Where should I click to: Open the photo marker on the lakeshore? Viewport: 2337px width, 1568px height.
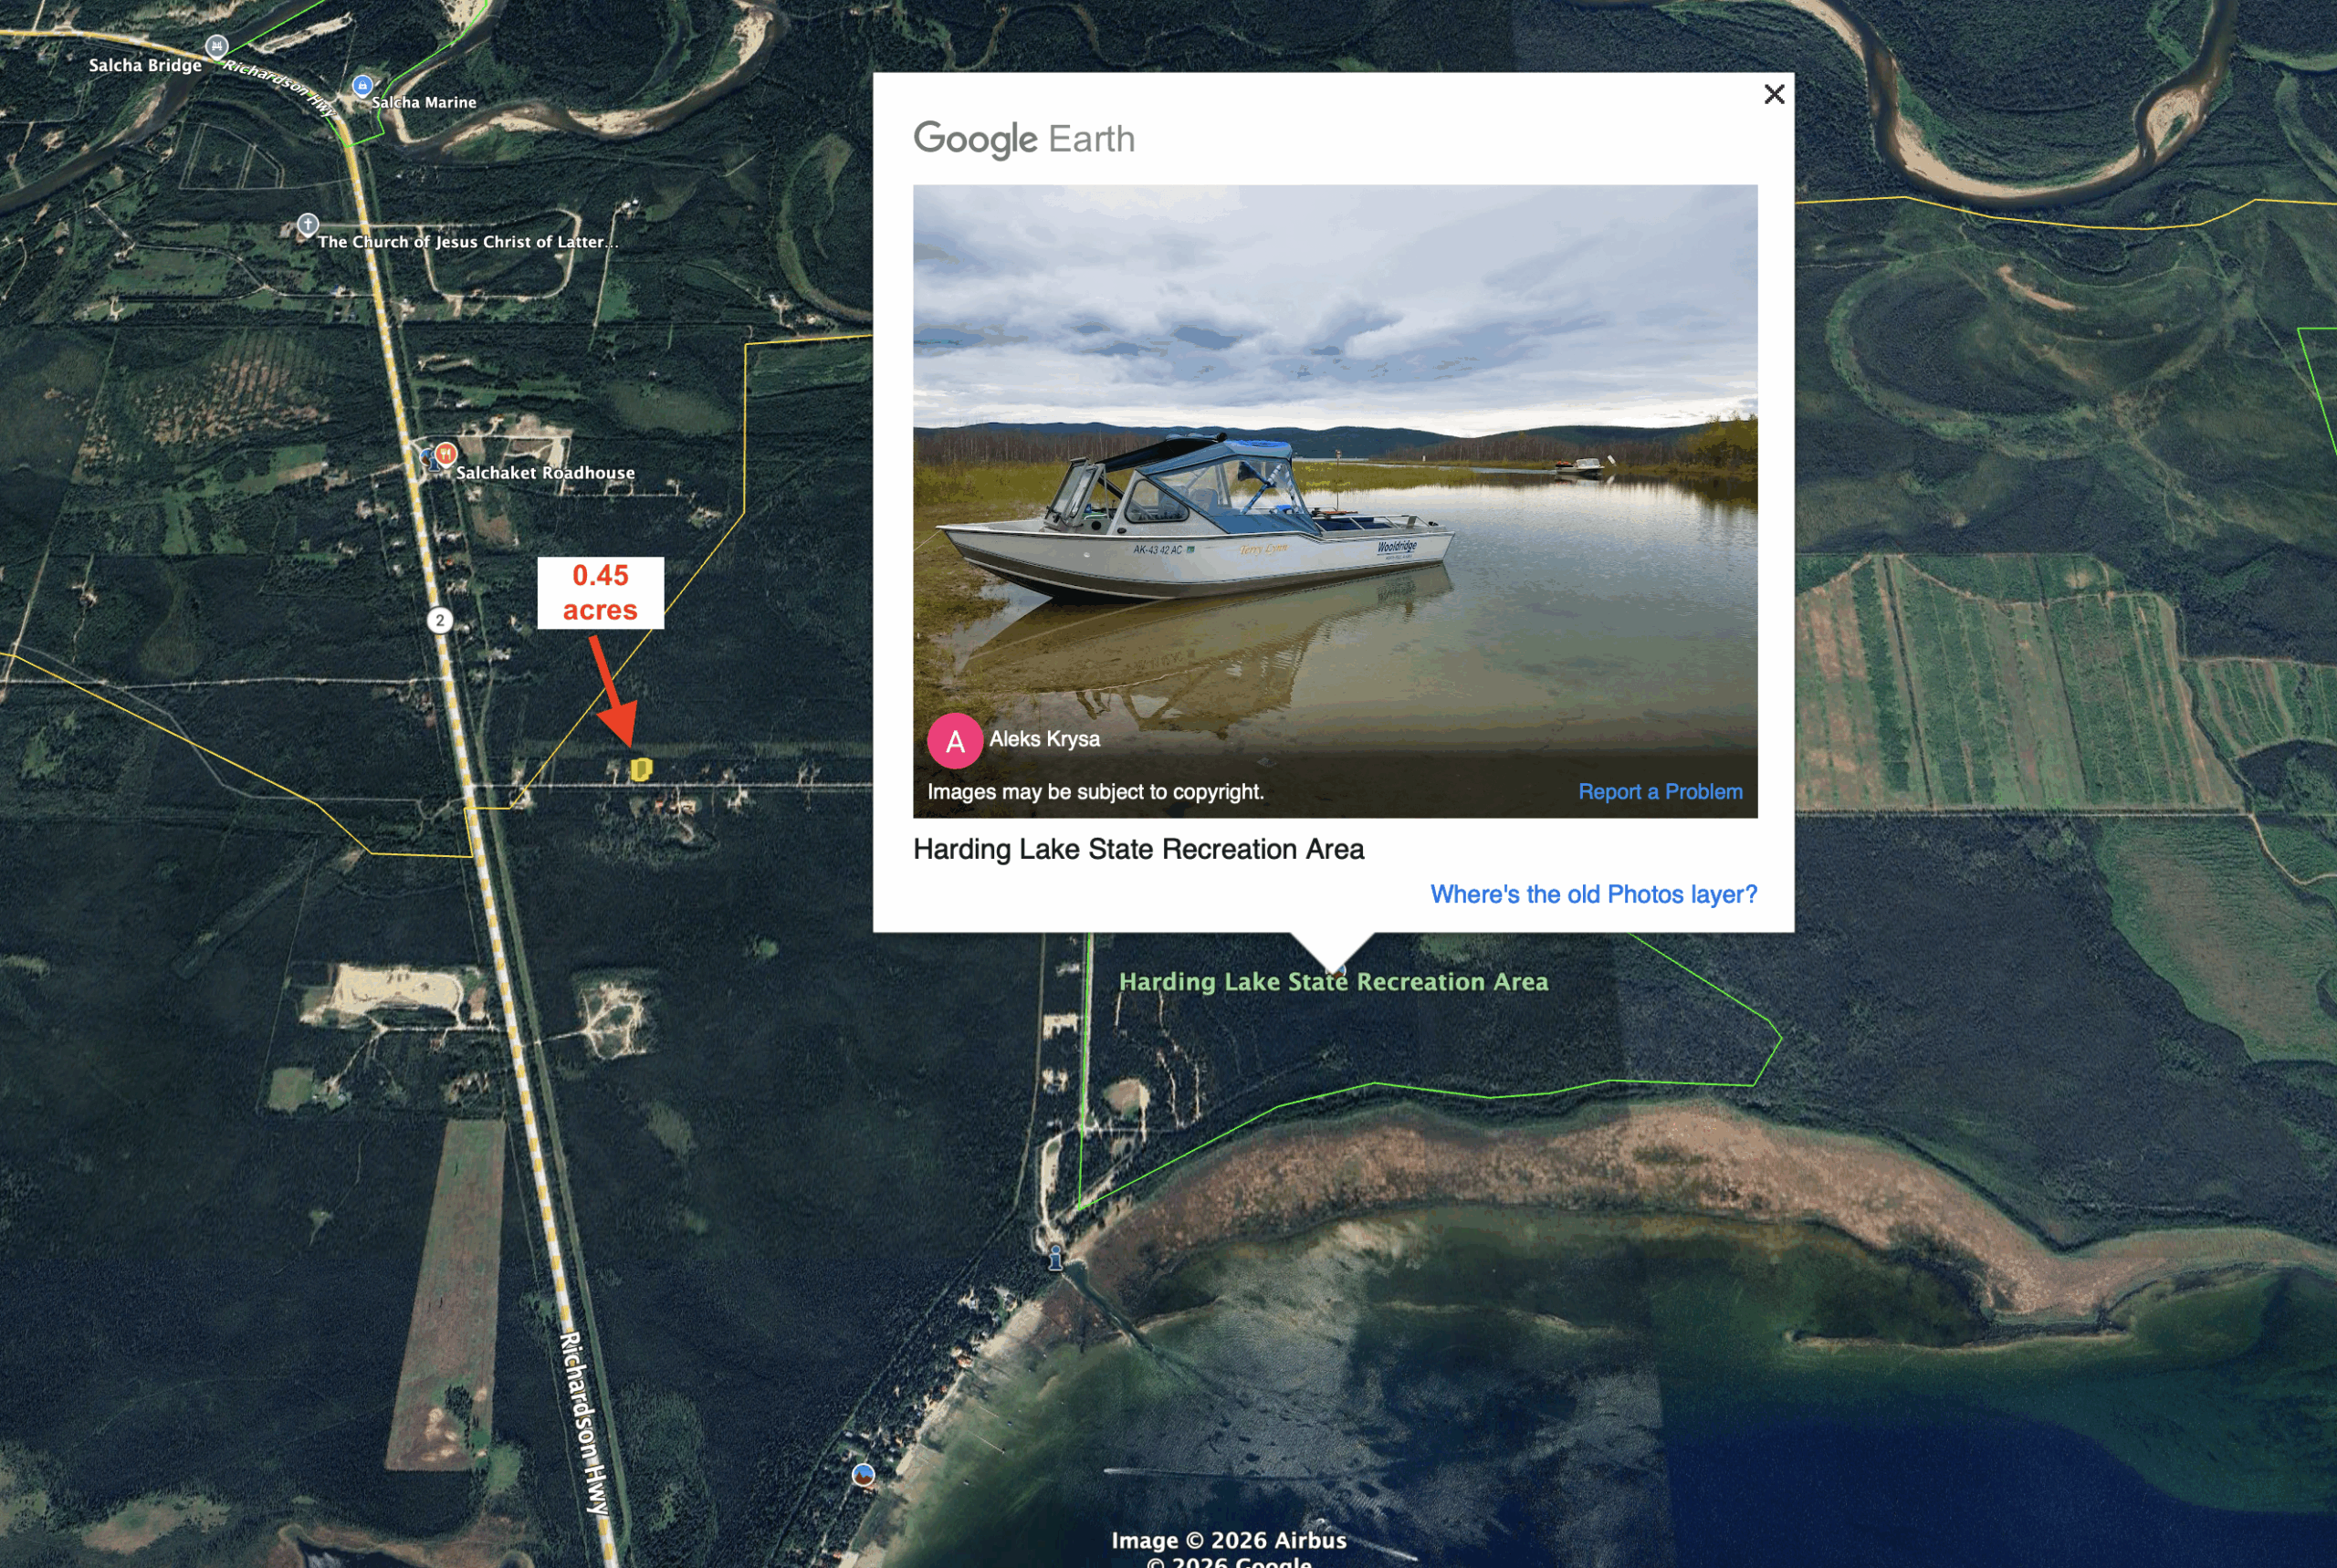click(863, 1475)
